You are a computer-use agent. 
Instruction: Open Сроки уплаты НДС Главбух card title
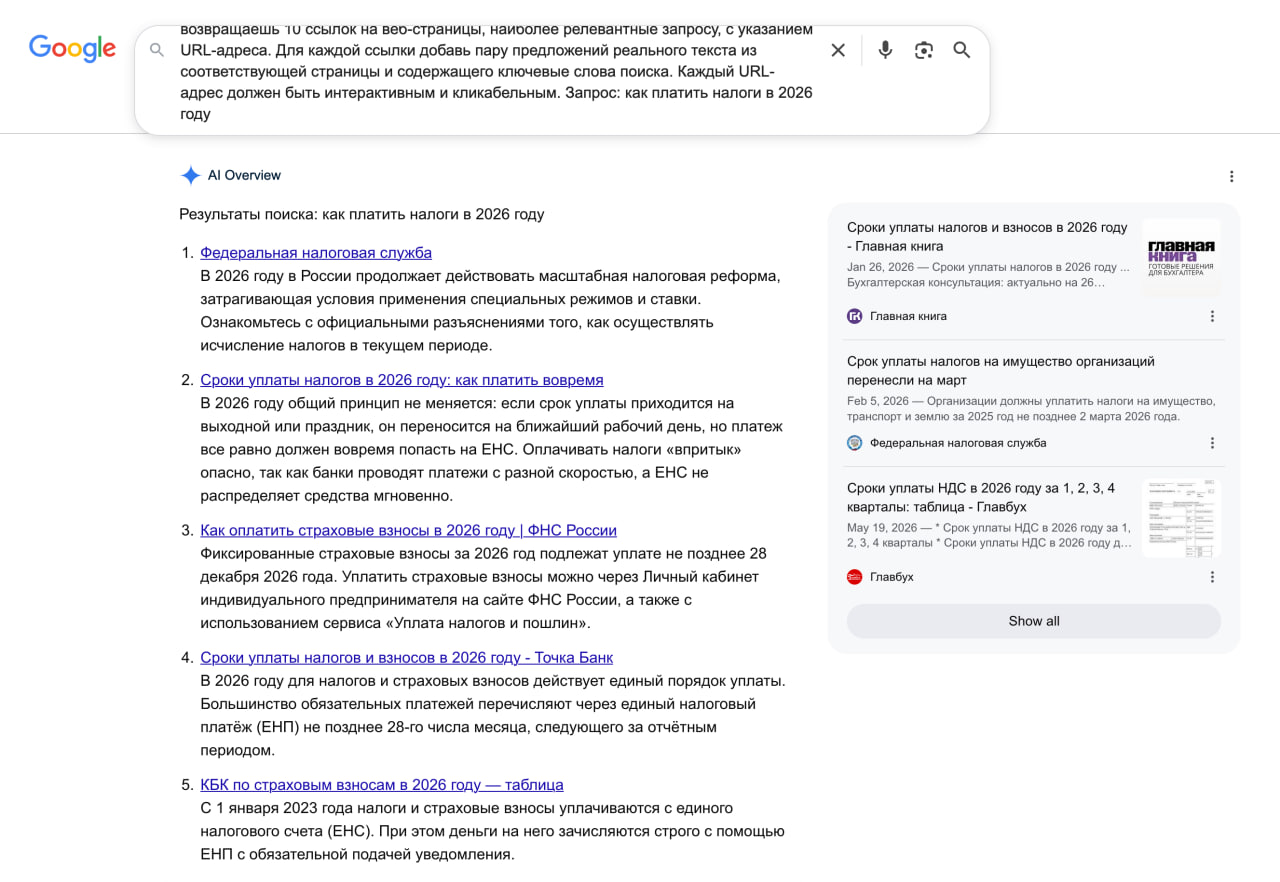[981, 497]
